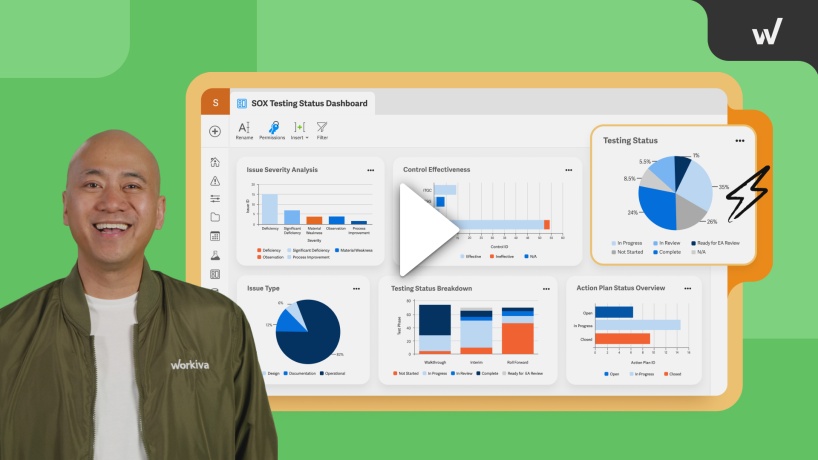
Task: Choose the Rename tool
Action: click(x=244, y=130)
